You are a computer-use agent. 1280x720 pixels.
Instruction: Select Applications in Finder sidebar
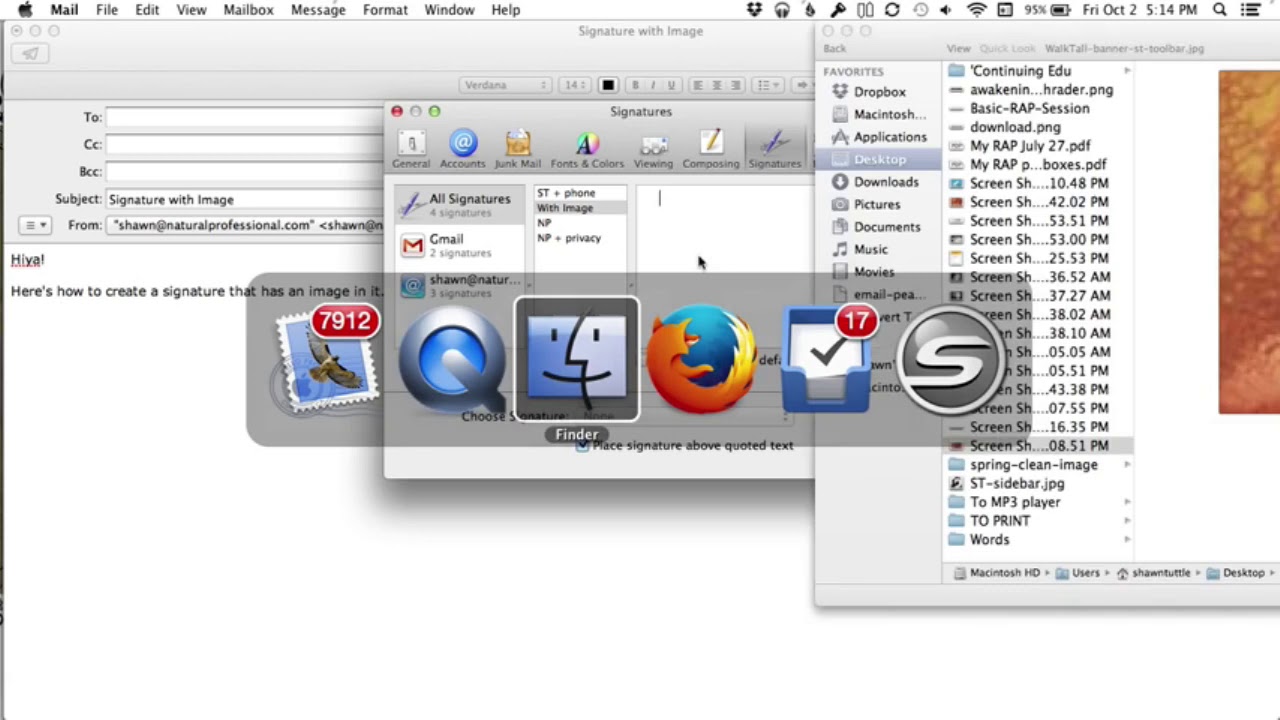(x=879, y=137)
